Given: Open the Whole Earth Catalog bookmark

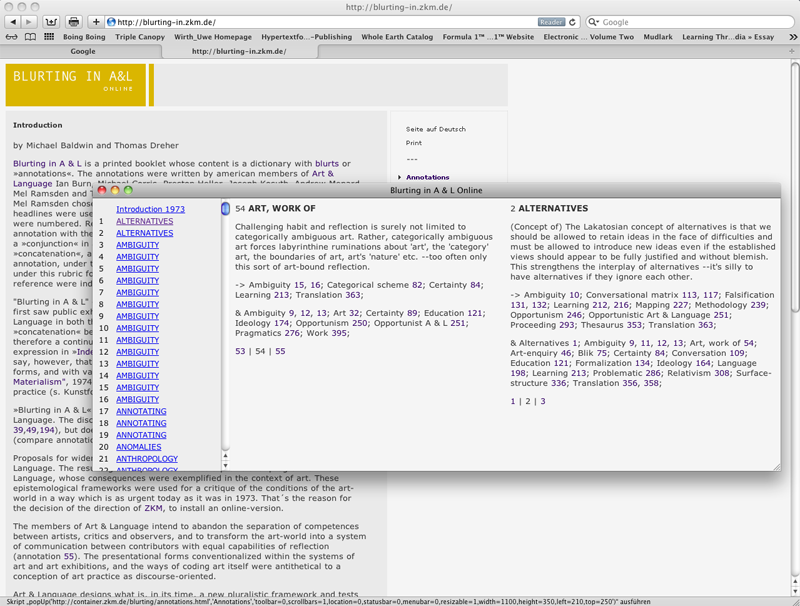Looking at the screenshot, I should pyautogui.click(x=397, y=37).
